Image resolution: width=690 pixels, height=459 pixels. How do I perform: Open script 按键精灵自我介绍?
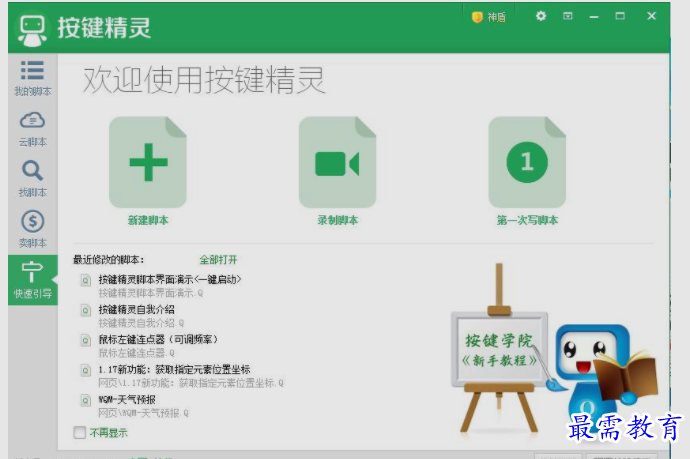tap(136, 309)
